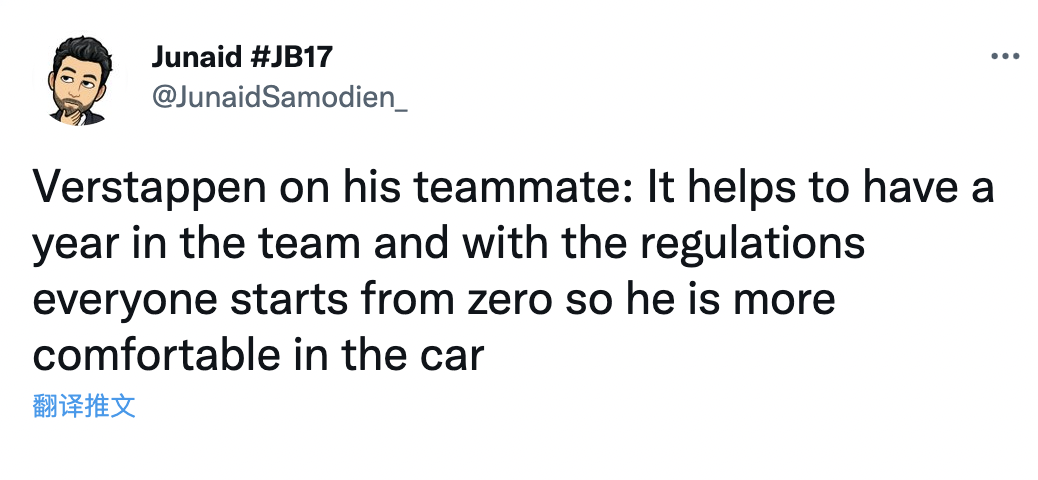The image size is (1038, 480).
Task: Click the word "car" ending the tweet
Action: click(x=452, y=356)
